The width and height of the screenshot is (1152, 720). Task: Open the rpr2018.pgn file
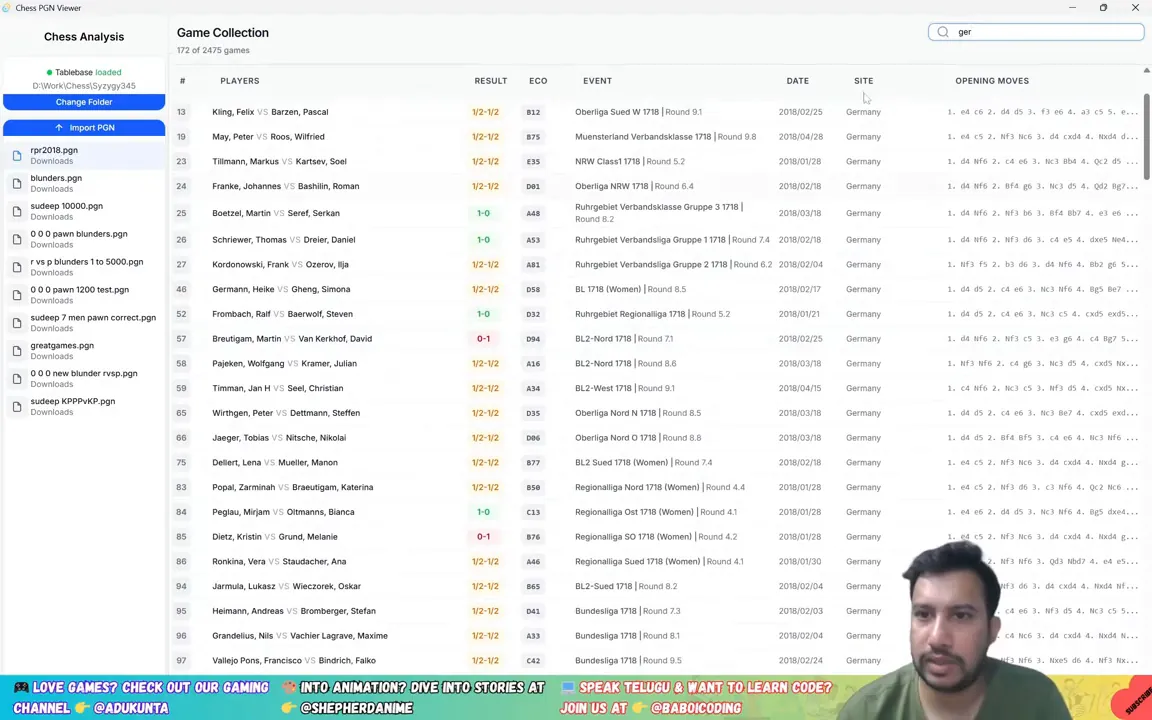click(84, 155)
